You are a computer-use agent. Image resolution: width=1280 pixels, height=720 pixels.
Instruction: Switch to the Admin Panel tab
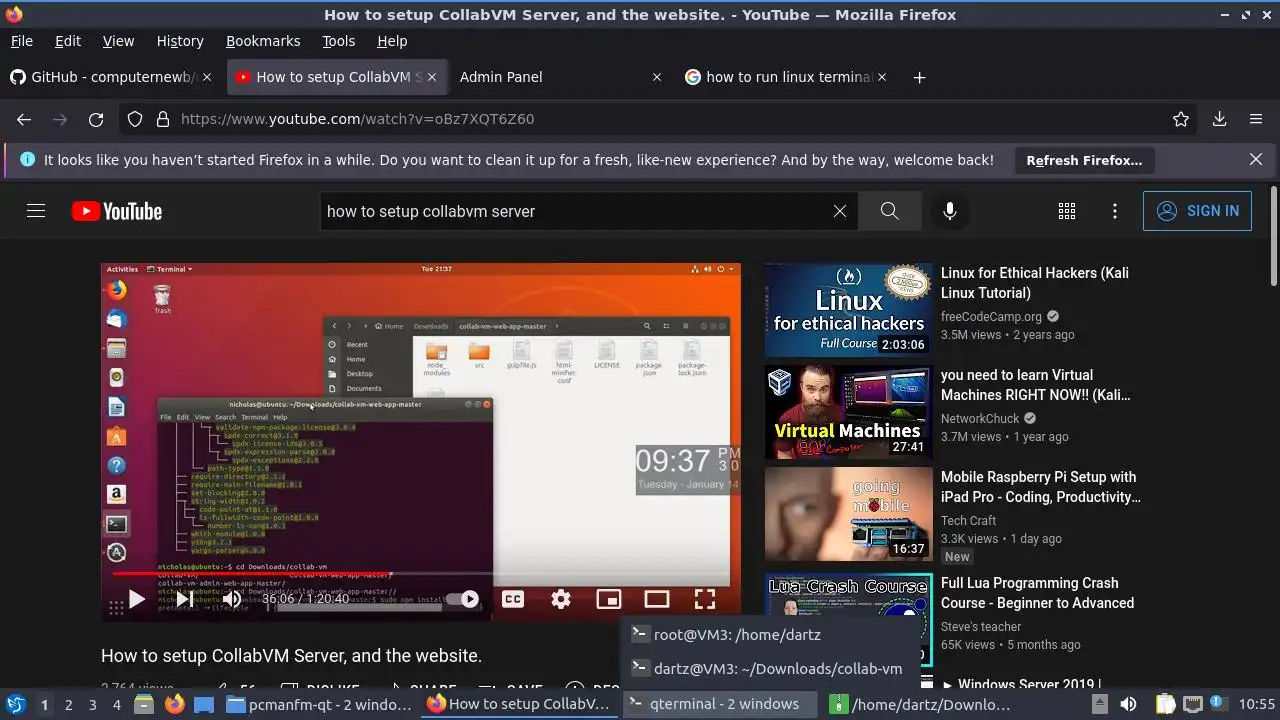[x=560, y=77]
